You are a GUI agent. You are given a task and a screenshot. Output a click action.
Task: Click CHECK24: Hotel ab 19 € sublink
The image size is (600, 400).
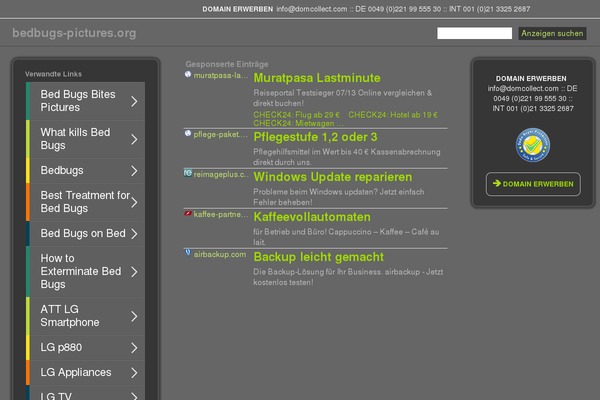point(393,115)
